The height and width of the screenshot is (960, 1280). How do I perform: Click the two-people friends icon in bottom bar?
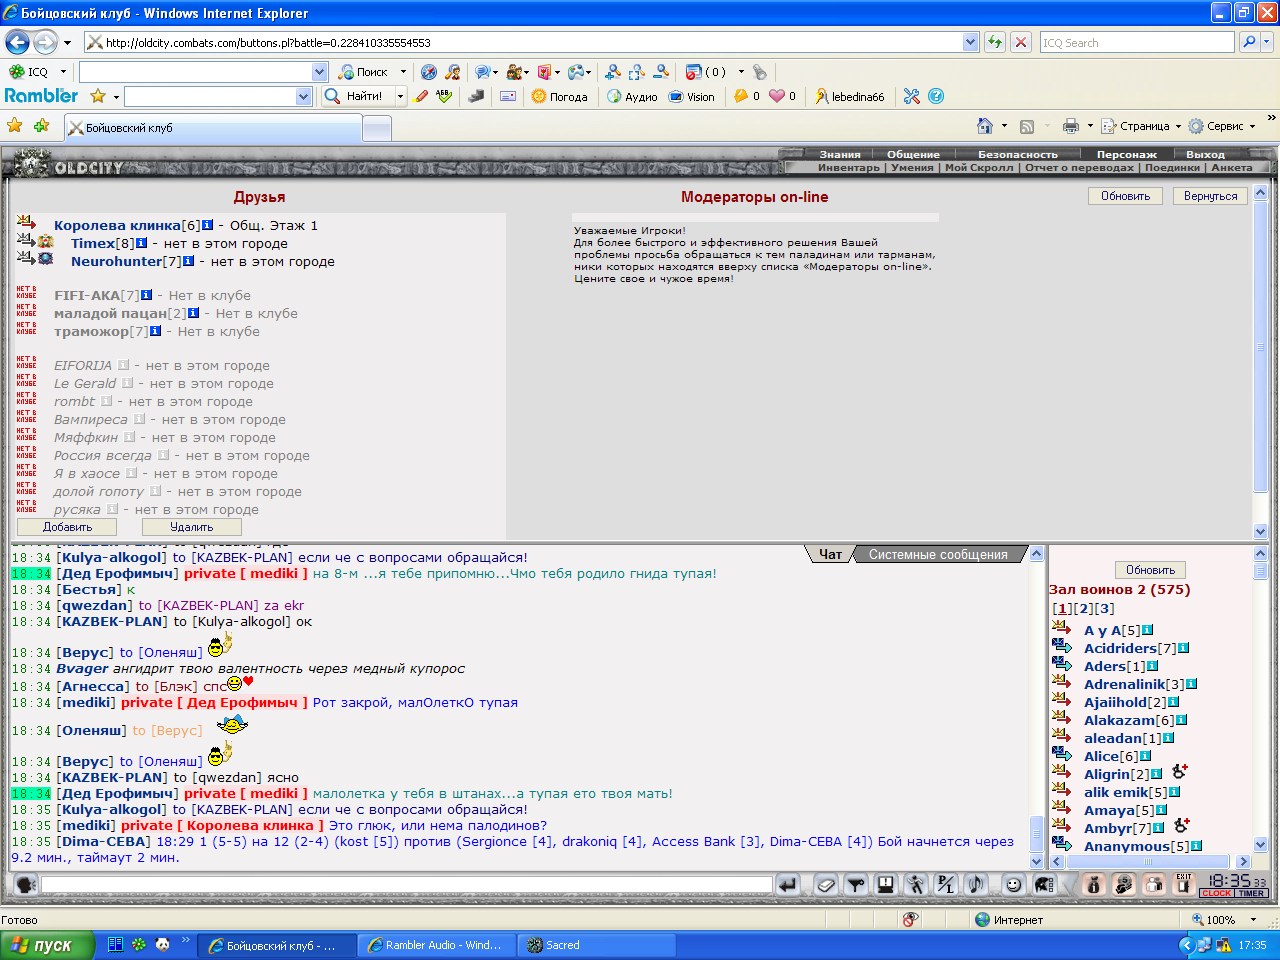click(1154, 885)
